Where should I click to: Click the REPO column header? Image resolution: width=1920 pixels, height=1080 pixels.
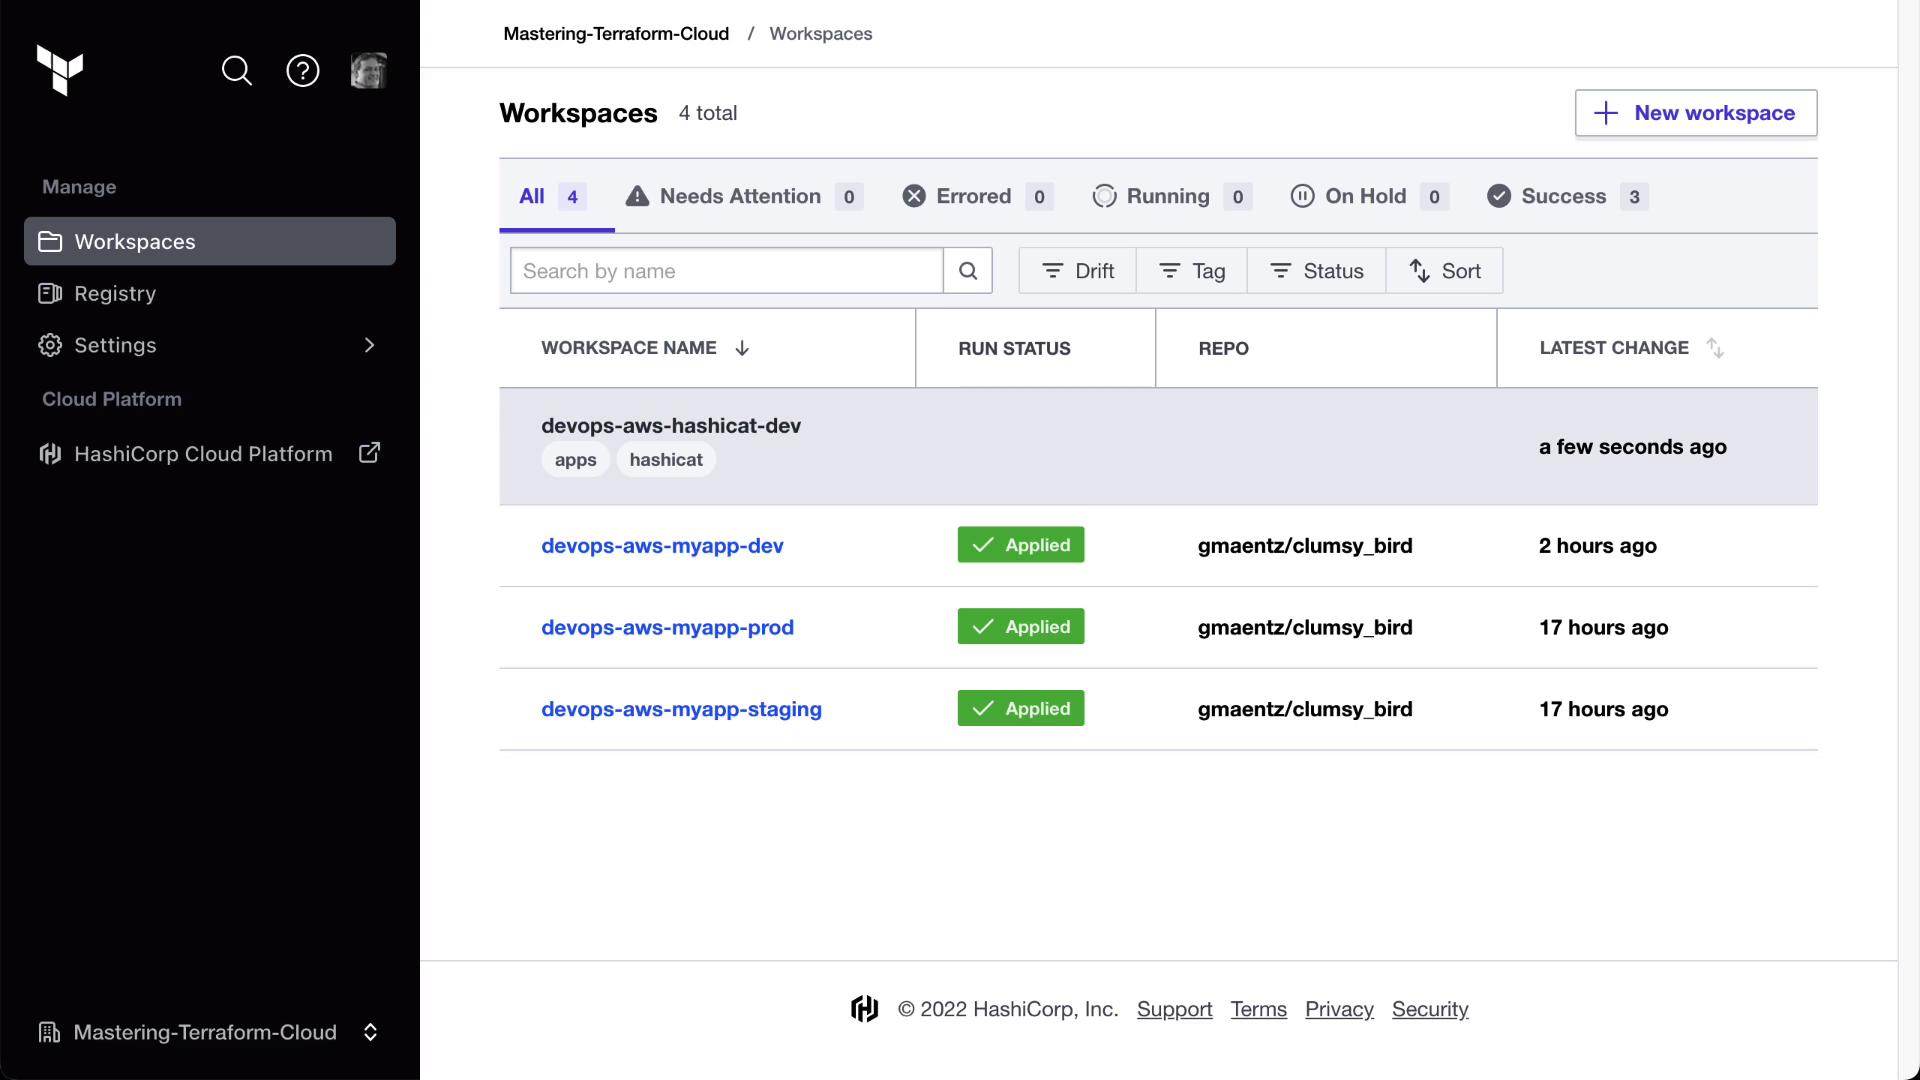pyautogui.click(x=1224, y=349)
